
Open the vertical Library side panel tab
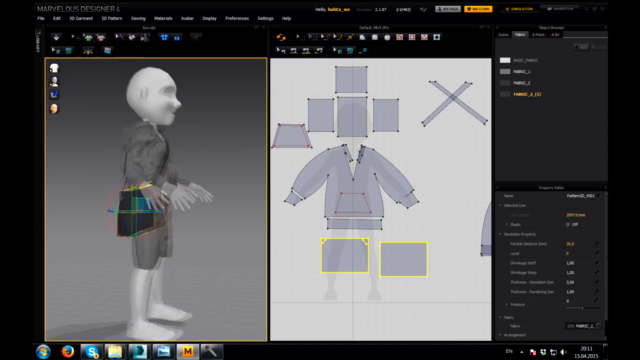[x=38, y=41]
